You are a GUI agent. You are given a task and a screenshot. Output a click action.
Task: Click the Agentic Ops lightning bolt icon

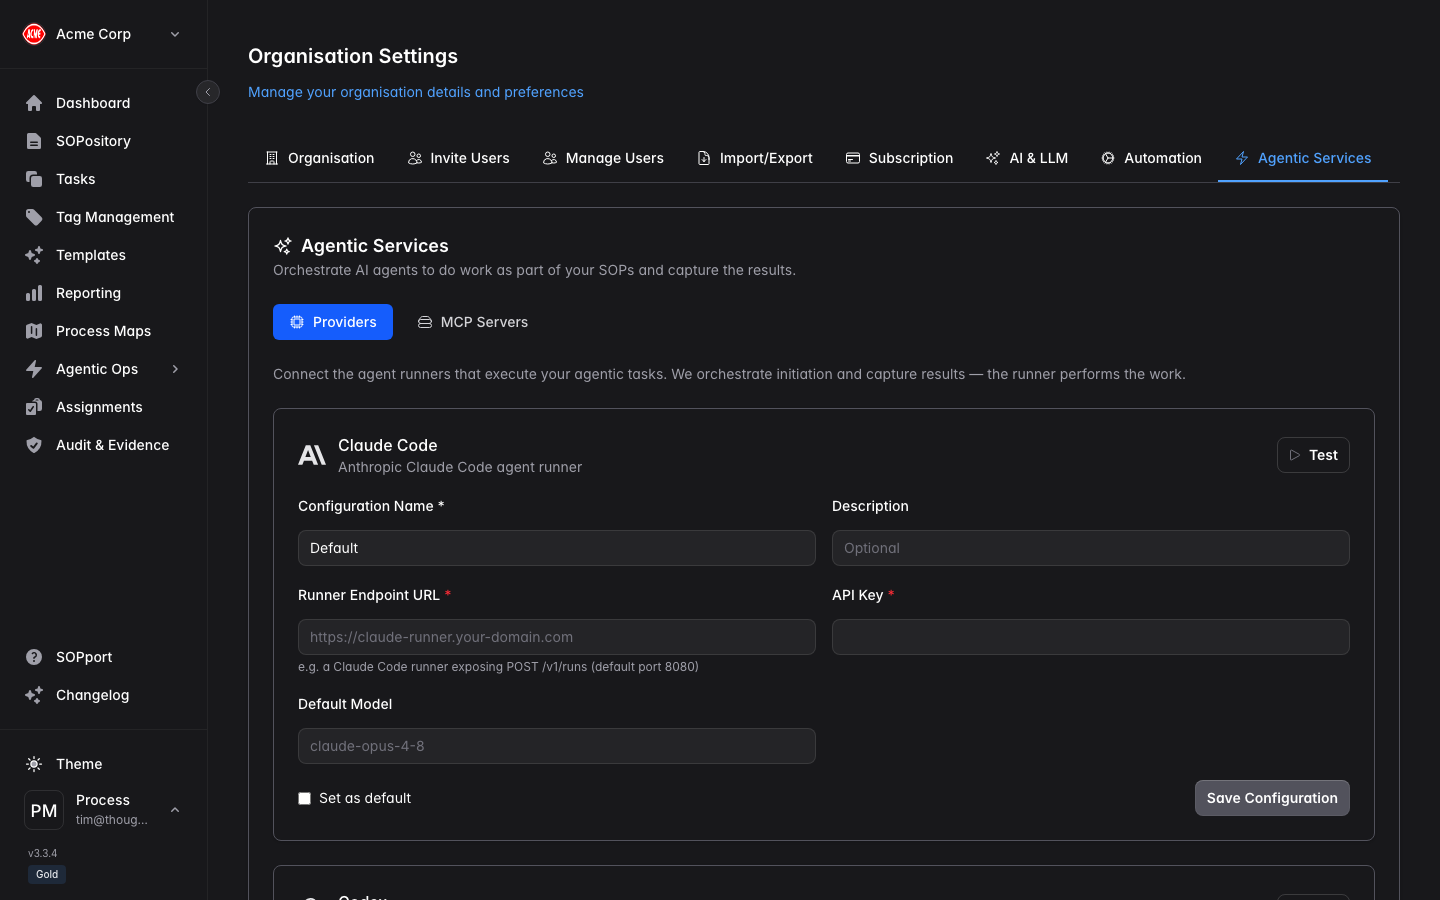[x=34, y=369]
